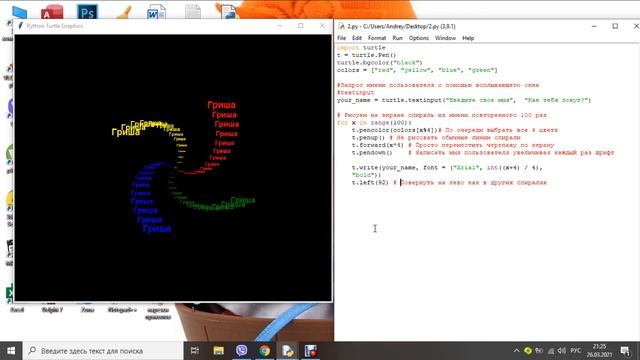640x360 pixels.
Task: Open the clock and calendar flyout
Action: tap(599, 351)
